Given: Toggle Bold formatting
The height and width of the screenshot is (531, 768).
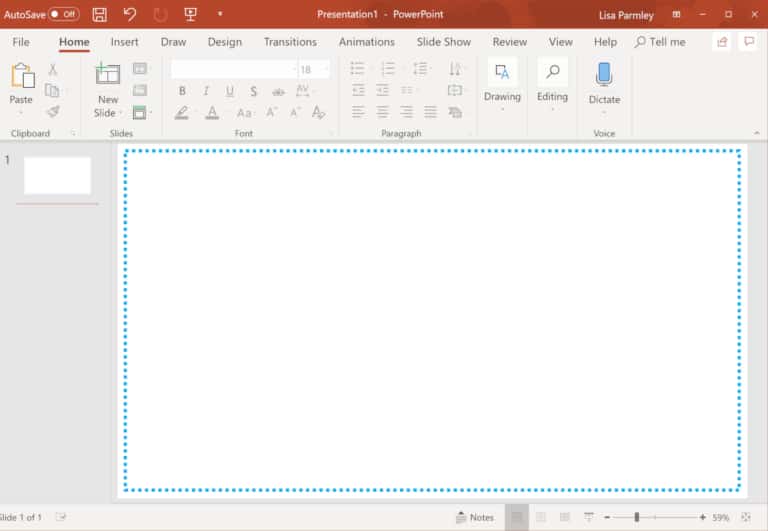Looking at the screenshot, I should point(182,91).
